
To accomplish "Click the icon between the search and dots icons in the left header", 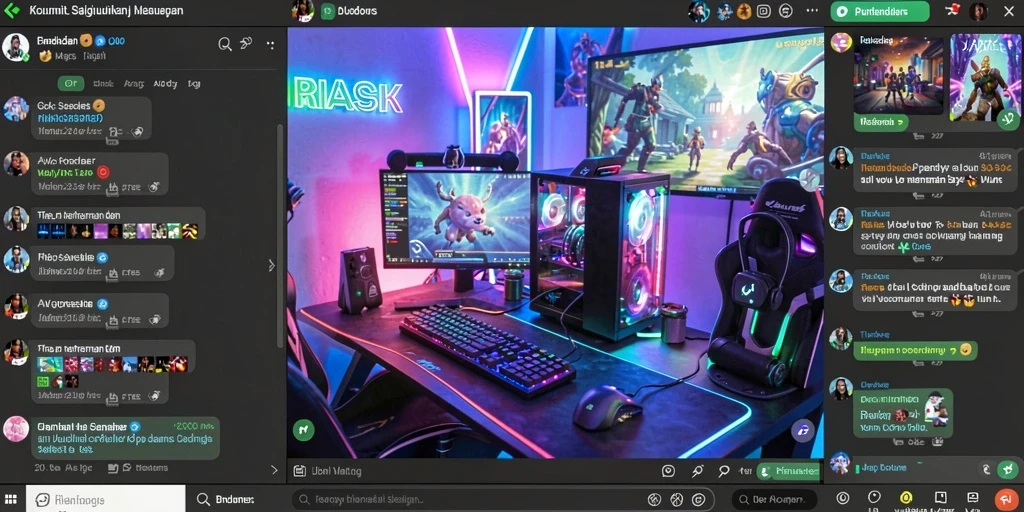I will [246, 44].
